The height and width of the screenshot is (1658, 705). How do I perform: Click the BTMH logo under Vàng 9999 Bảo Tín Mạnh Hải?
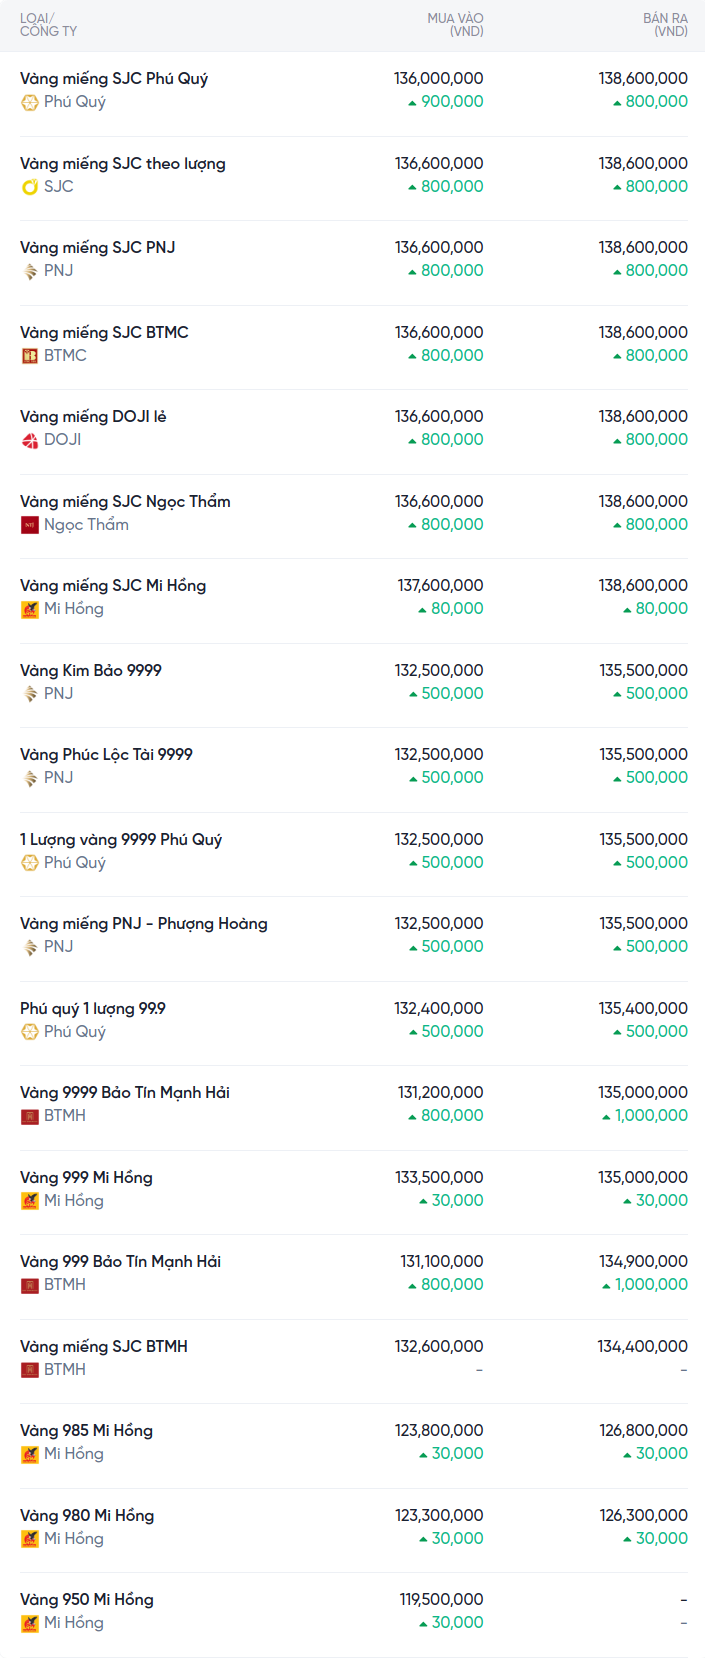tap(30, 1116)
